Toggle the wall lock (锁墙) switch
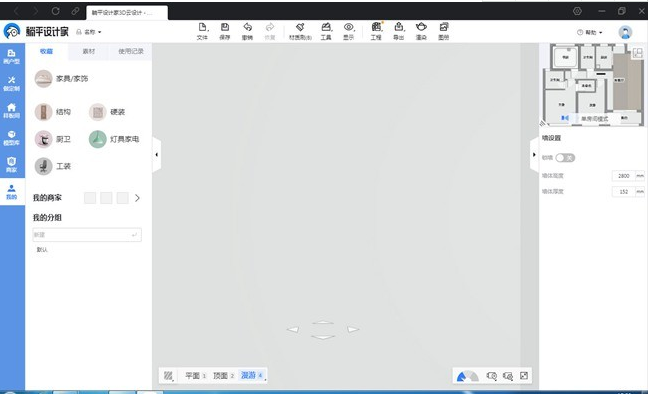The width and height of the screenshot is (655, 394). [x=565, y=158]
